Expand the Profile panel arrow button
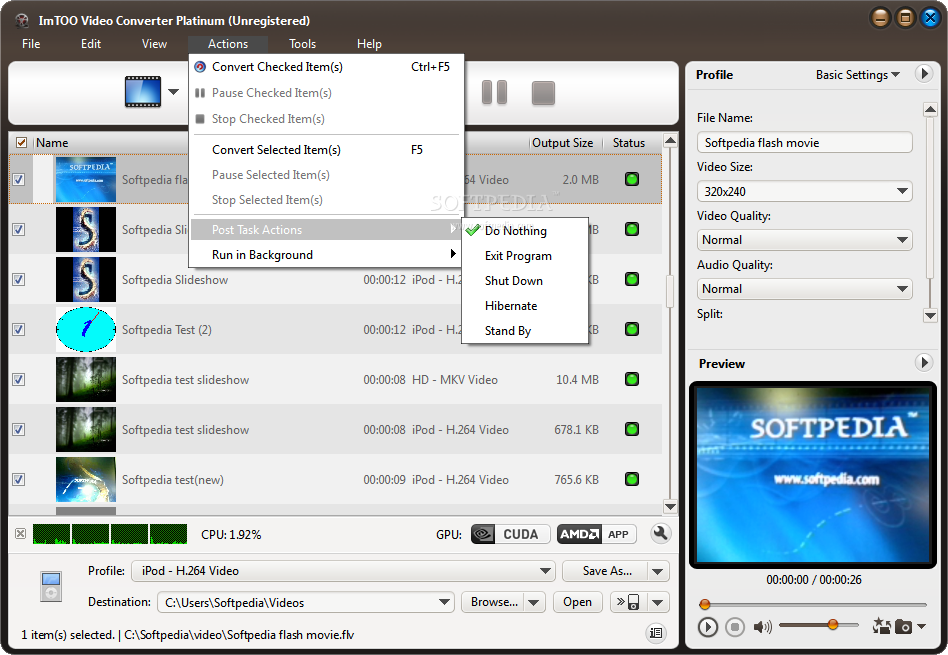 (923, 74)
